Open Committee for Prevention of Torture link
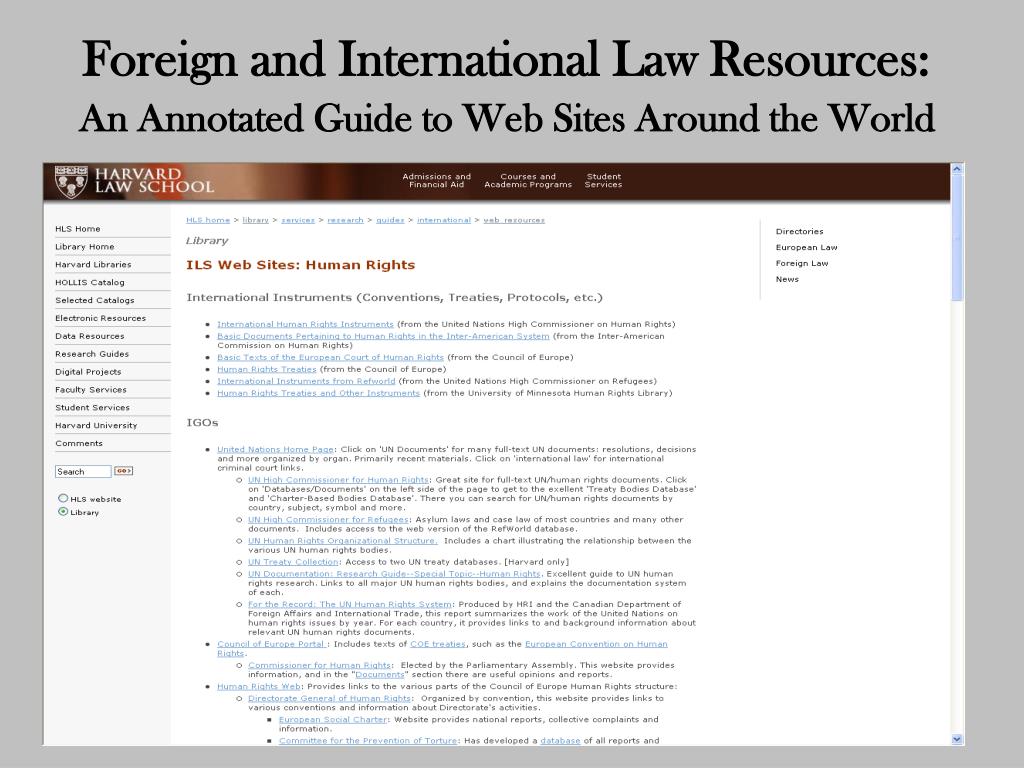Viewport: 1024px width, 768px height. [368, 741]
